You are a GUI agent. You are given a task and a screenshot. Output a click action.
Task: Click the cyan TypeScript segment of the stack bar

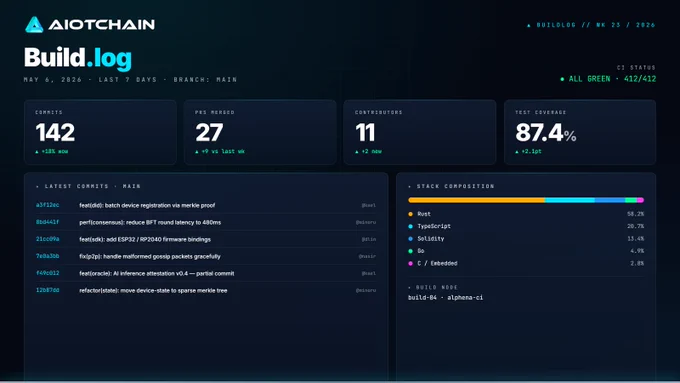point(569,200)
